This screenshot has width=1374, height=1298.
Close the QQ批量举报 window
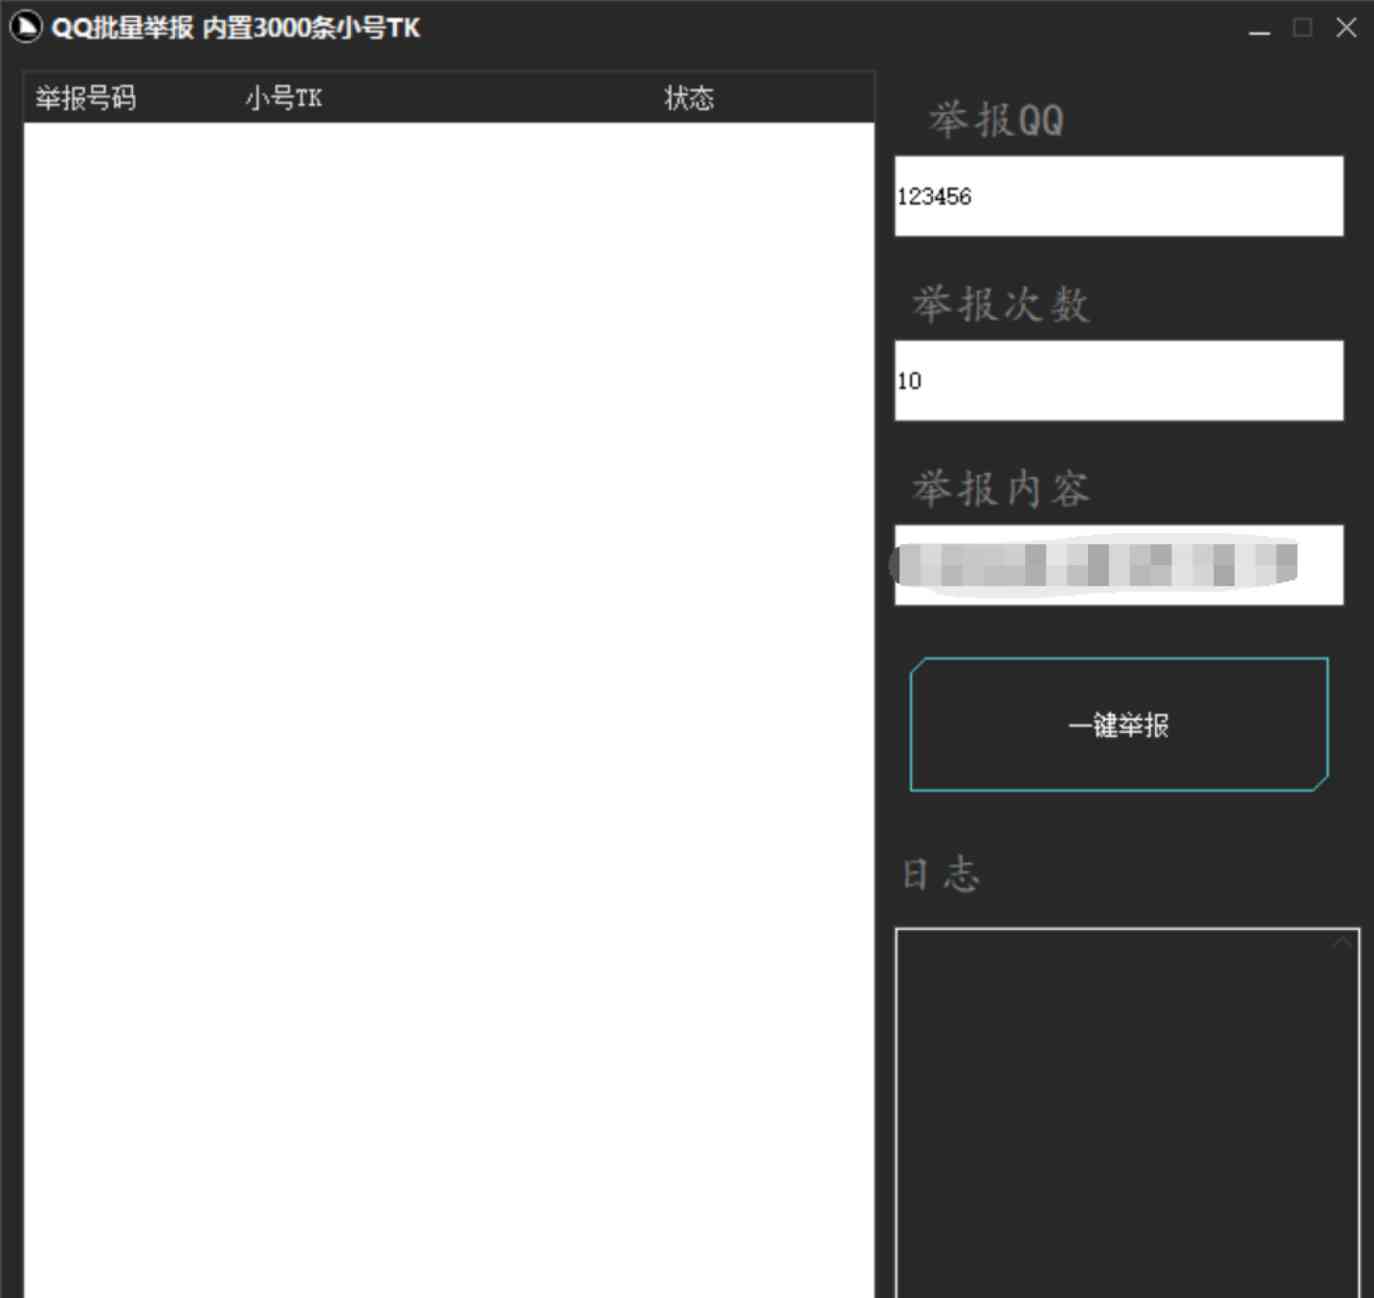click(1346, 28)
